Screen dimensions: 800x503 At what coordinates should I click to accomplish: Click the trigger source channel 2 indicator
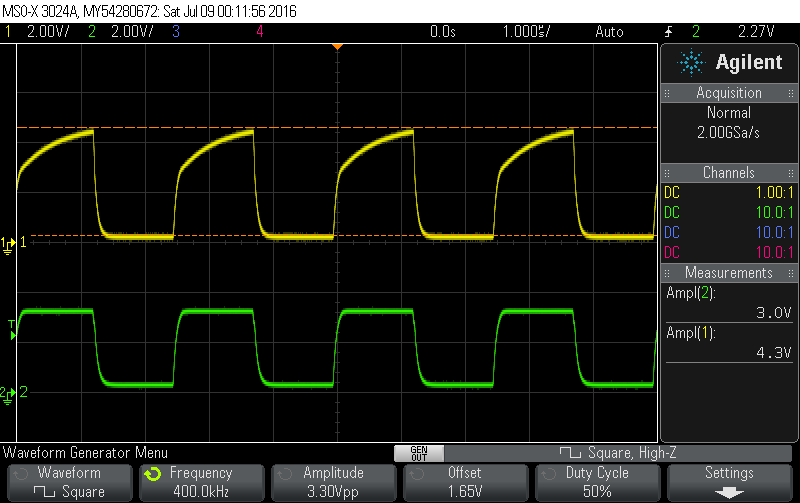coord(696,32)
